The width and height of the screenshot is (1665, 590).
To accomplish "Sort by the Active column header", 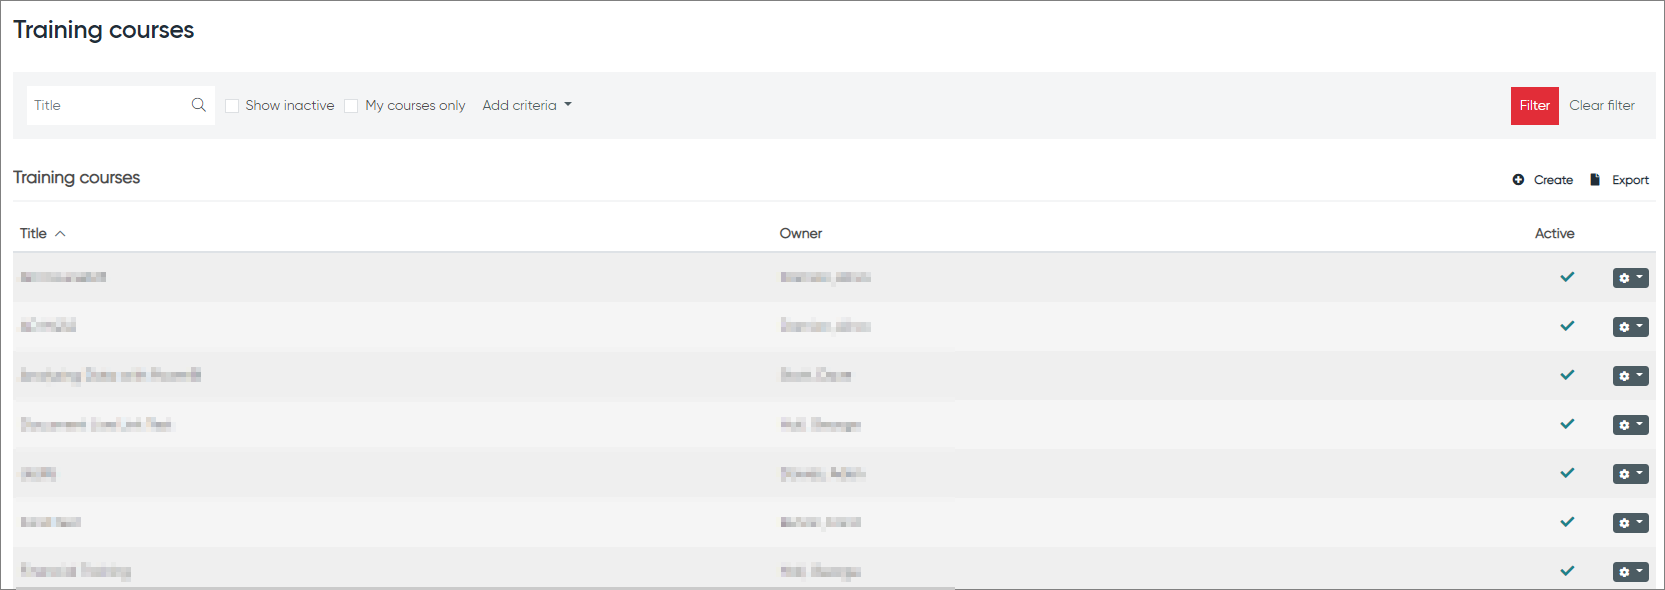I will coord(1554,233).
